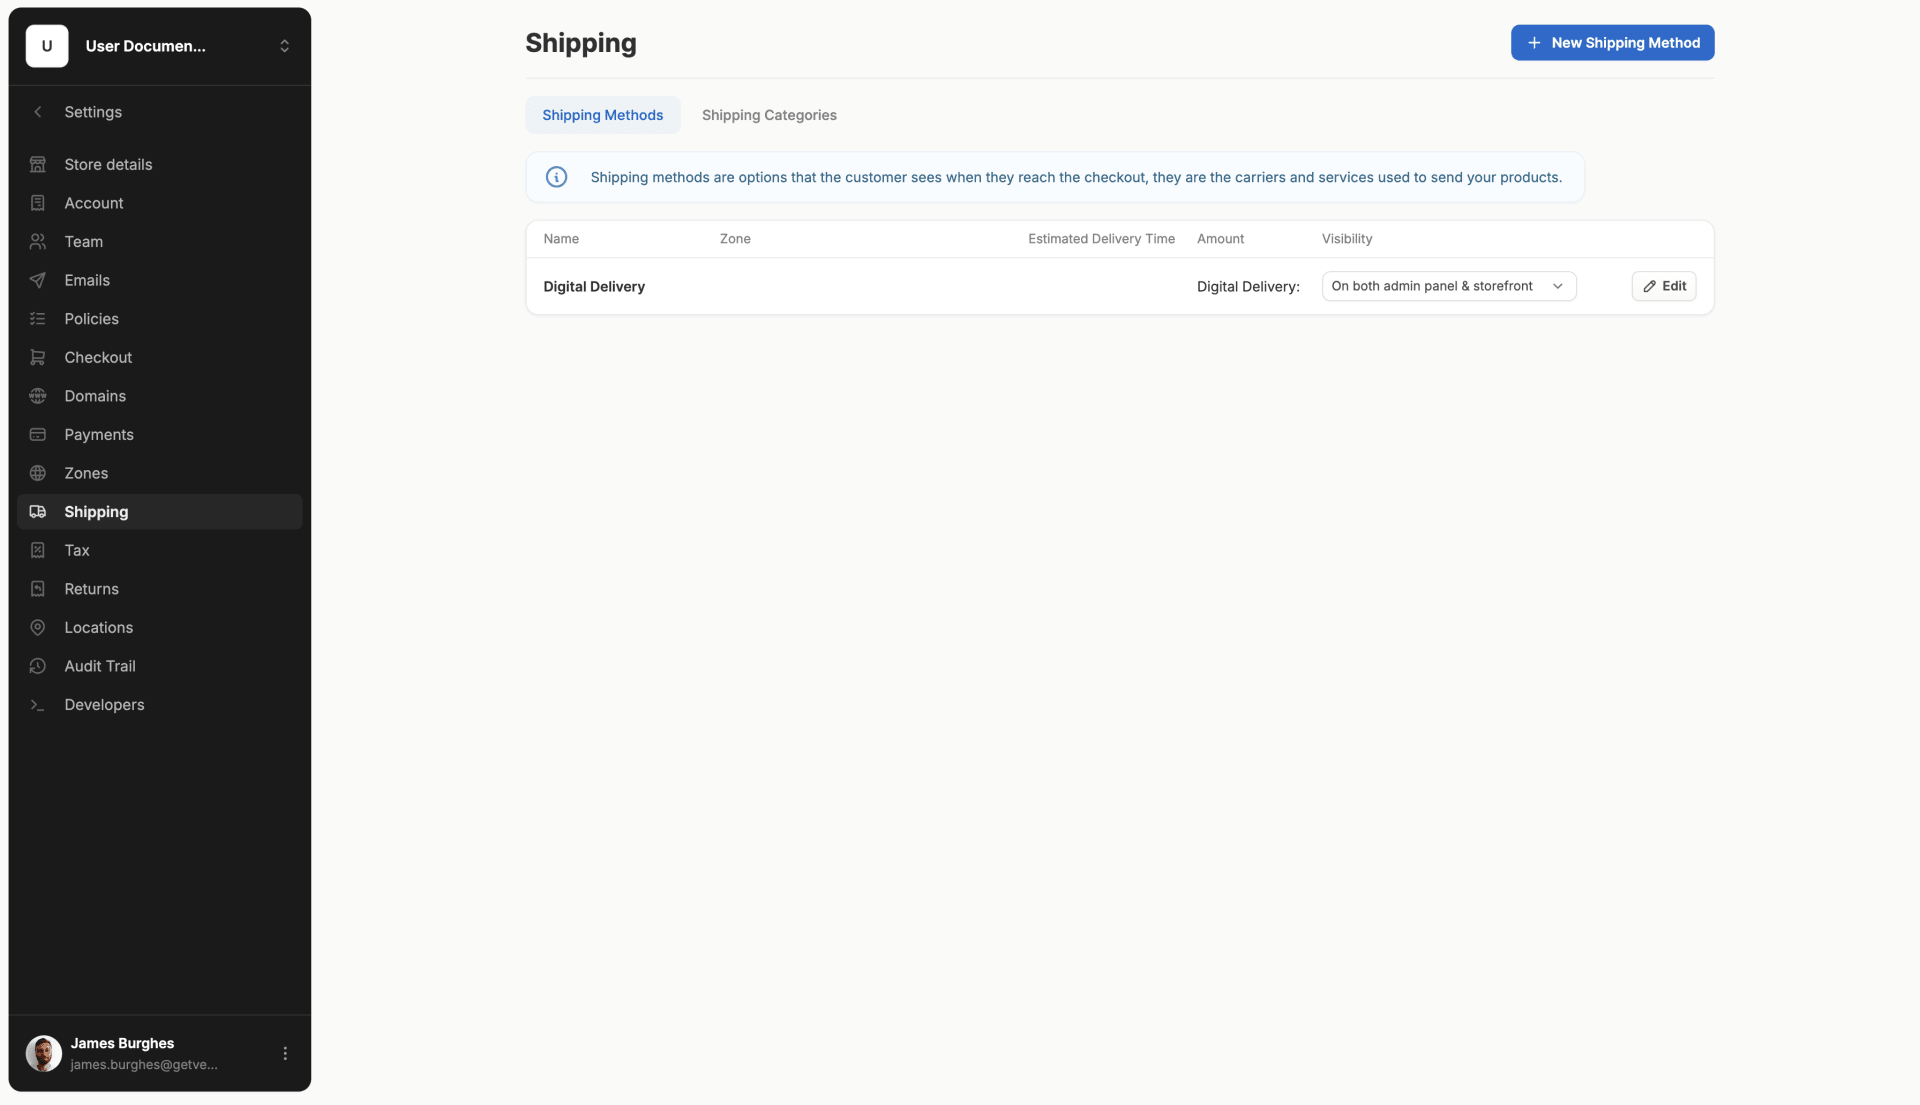Viewport: 1920px width, 1105px height.
Task: Click the Zone column header
Action: (735, 239)
